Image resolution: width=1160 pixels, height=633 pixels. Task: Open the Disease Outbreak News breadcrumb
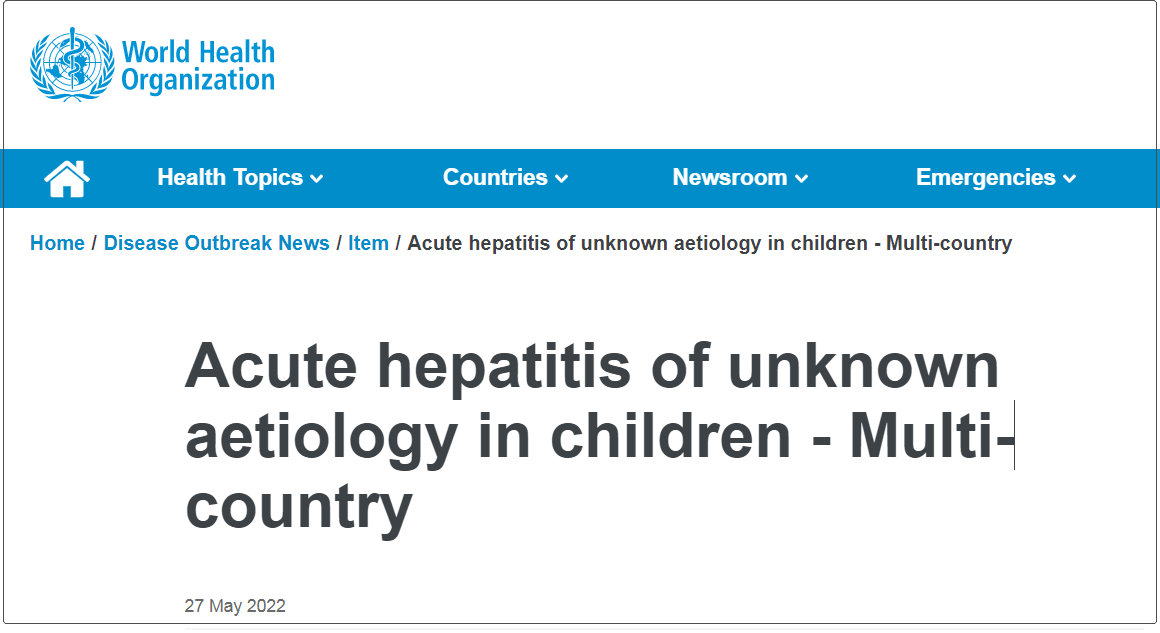(216, 243)
